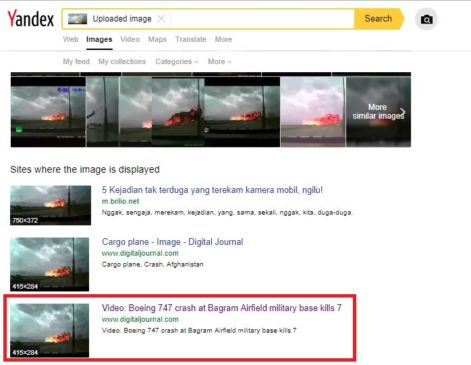
Task: Click the yellow Search button
Action: 379,19
